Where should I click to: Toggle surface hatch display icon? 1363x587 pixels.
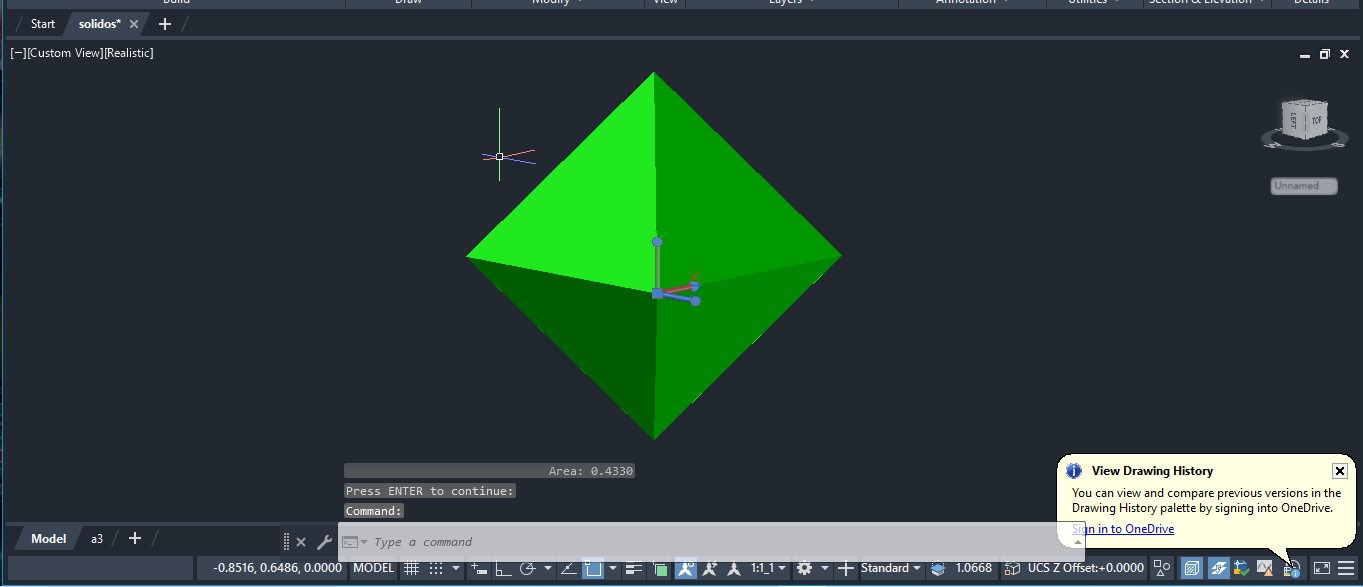pos(1219,569)
